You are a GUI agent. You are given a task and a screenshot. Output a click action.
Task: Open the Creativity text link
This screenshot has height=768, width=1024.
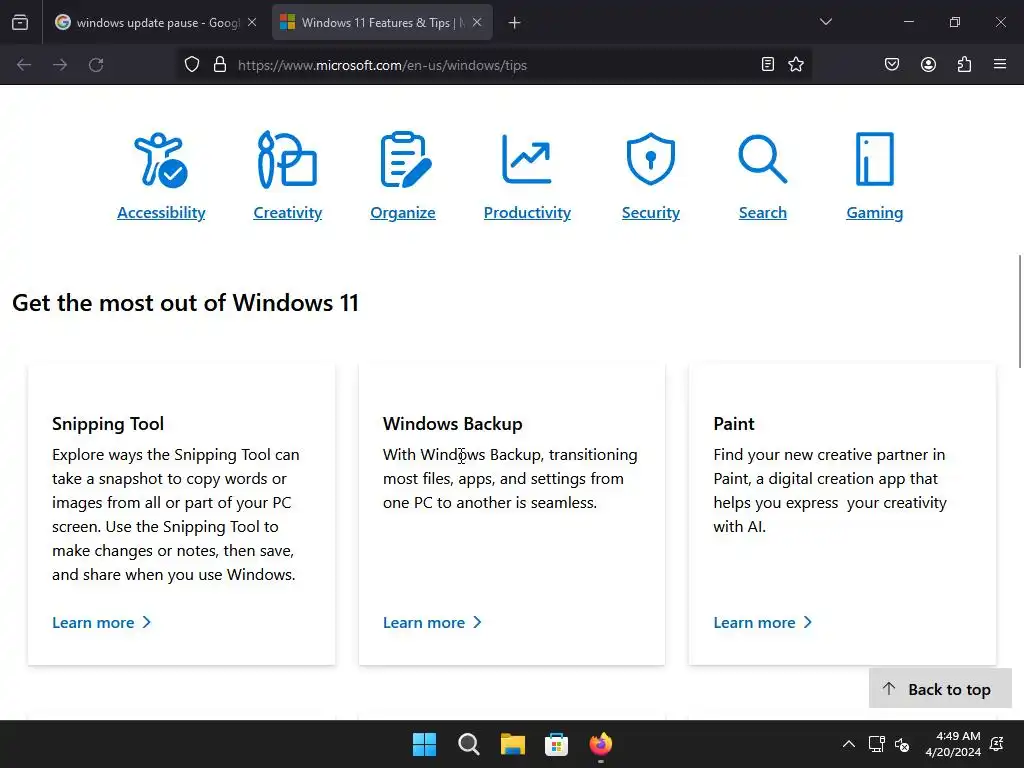click(x=287, y=213)
